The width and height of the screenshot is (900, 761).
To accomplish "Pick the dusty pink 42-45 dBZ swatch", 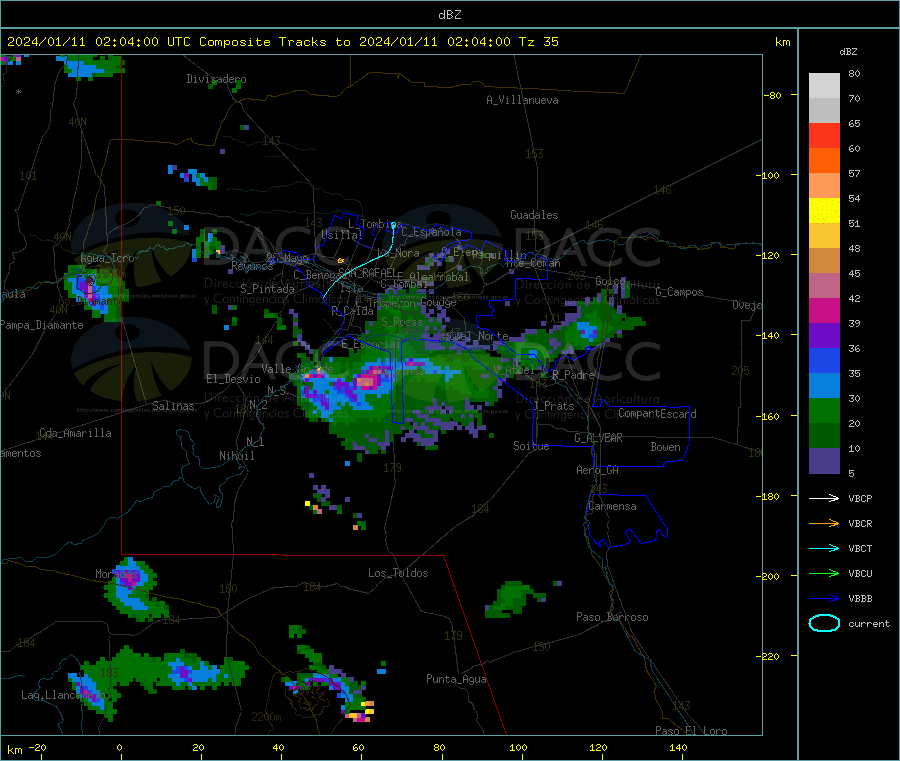I will tap(824, 285).
